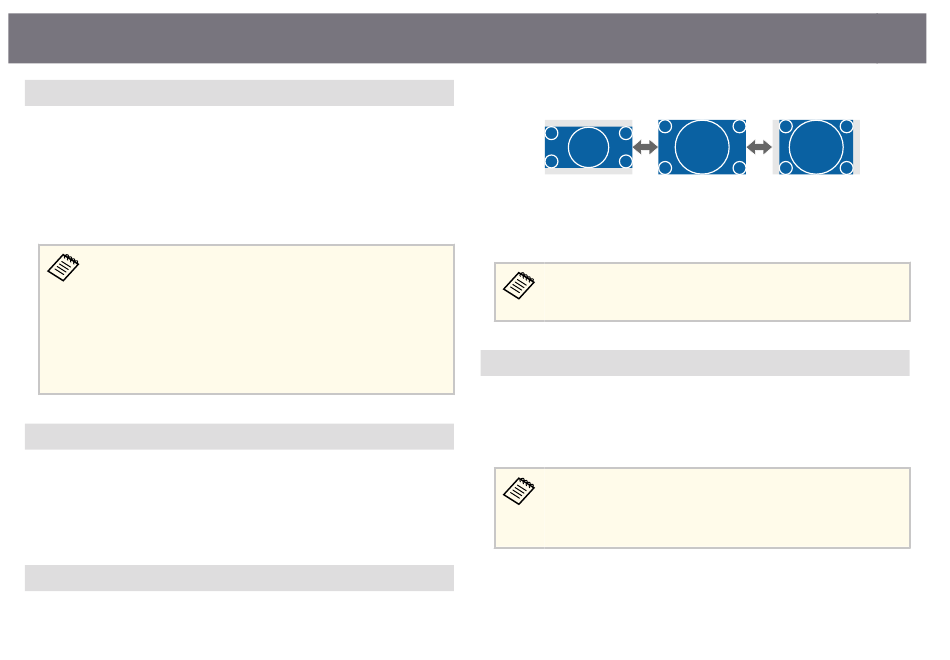Click the notepad icon in the note below the aspect diagrams
This screenshot has width=950, height=660.
(520, 286)
